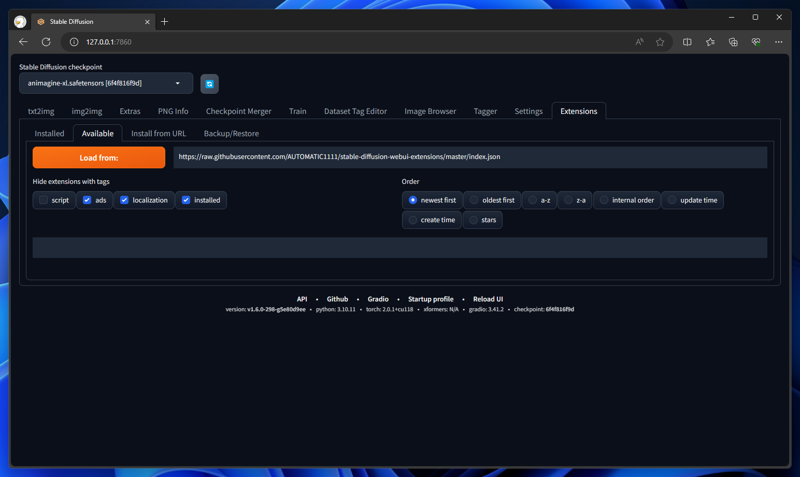Click the checkpoint hash 6f4f816f9d link
The height and width of the screenshot is (477, 800).
[x=560, y=309]
